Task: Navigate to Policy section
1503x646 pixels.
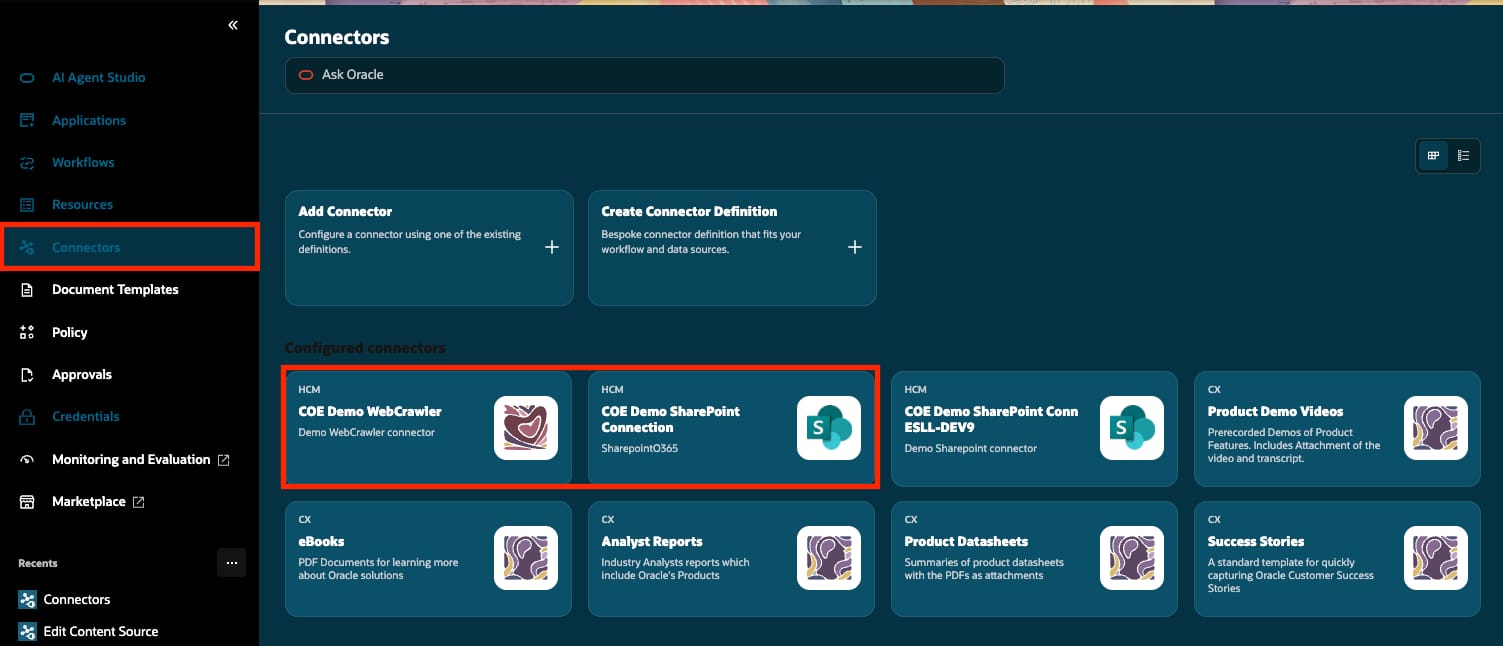Action: [70, 332]
